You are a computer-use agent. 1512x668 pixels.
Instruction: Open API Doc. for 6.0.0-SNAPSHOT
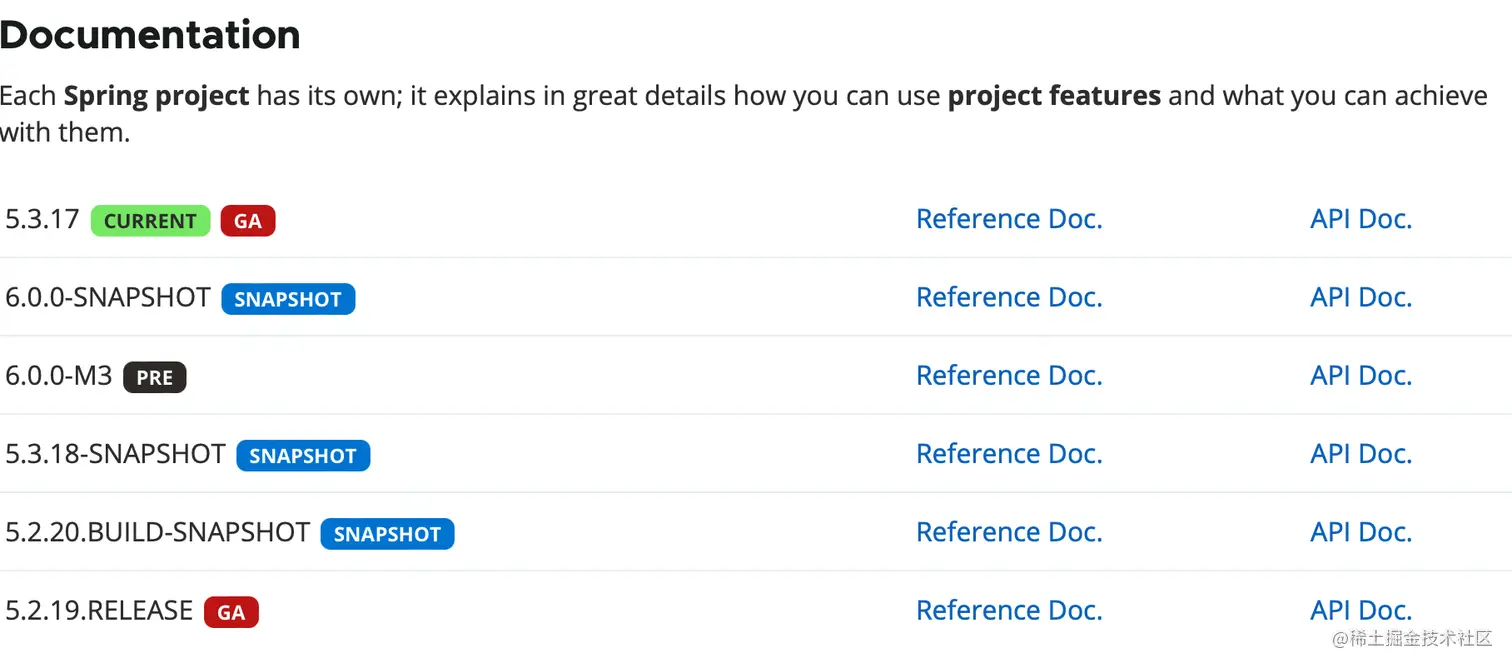click(1360, 297)
